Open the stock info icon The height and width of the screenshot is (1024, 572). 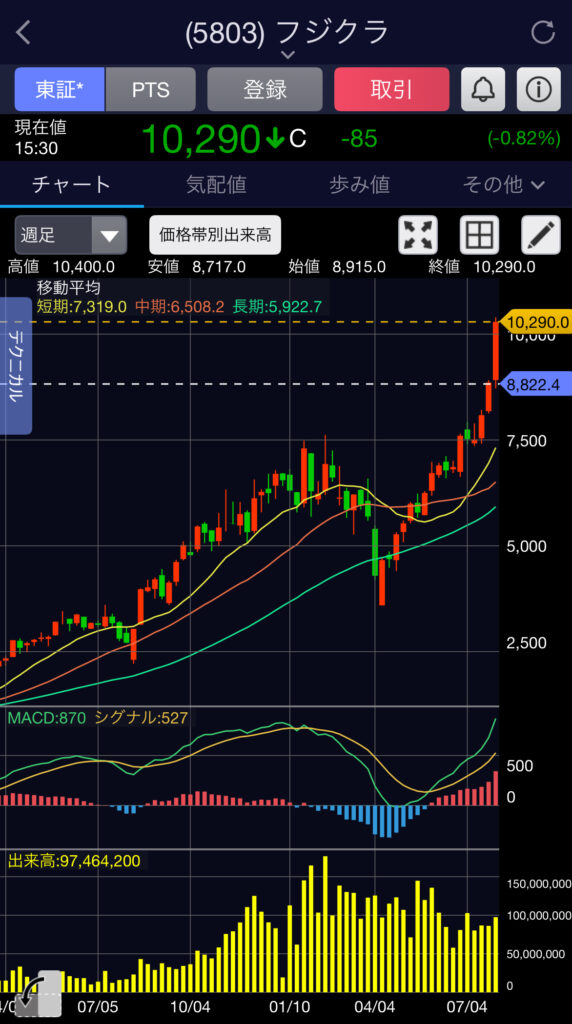point(539,89)
